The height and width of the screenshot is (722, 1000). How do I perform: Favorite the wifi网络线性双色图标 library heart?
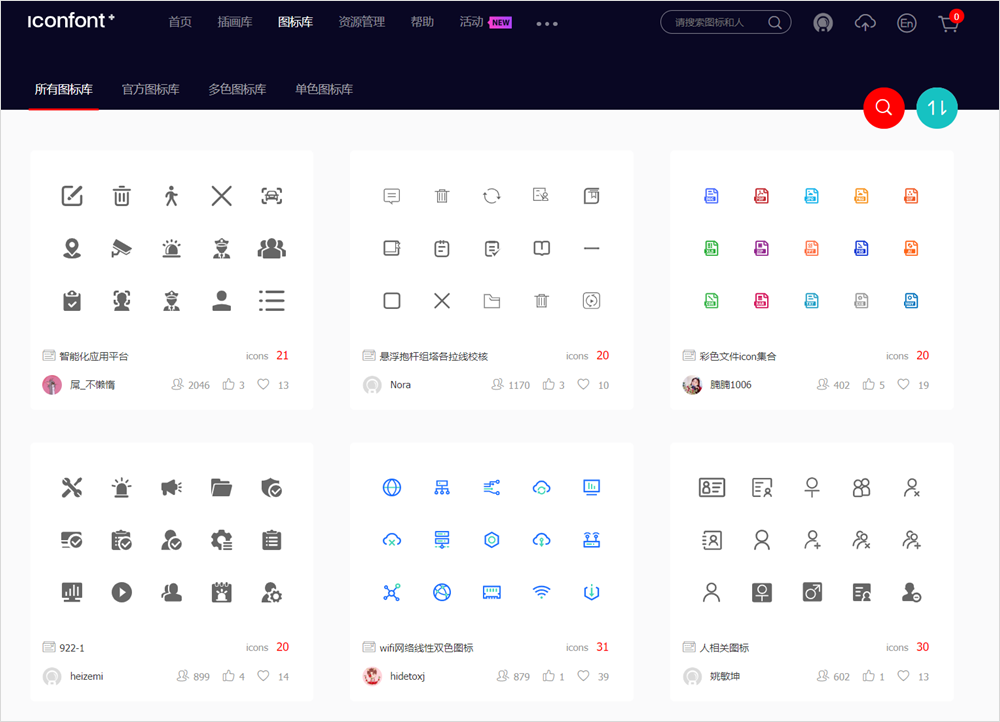click(x=583, y=675)
